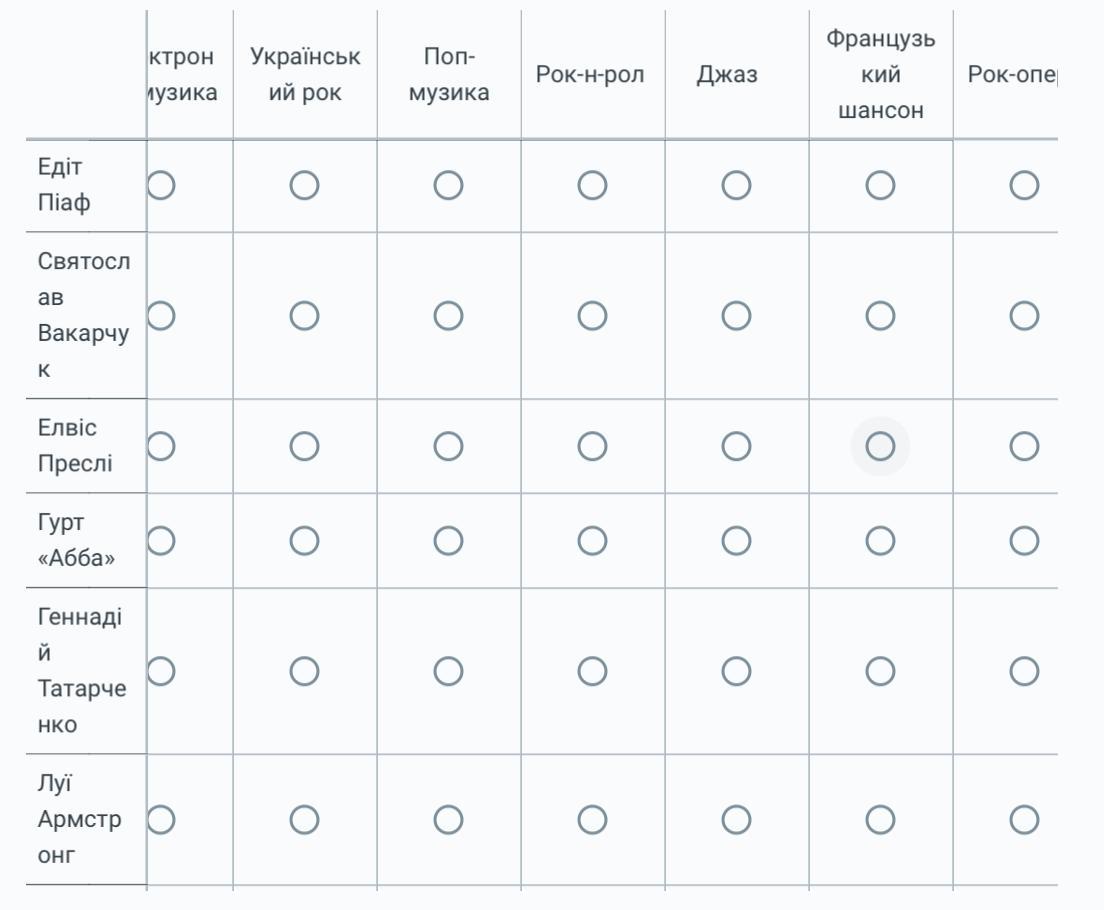Choose Український рок for Елвіс Преслі

304,446
